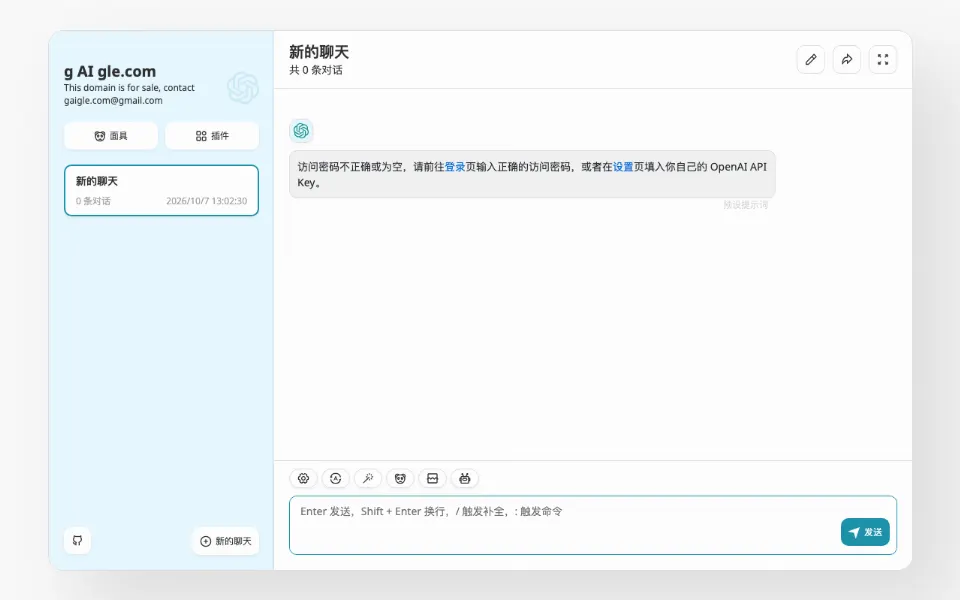Send message with 发送 button
960x600 pixels.
(865, 532)
